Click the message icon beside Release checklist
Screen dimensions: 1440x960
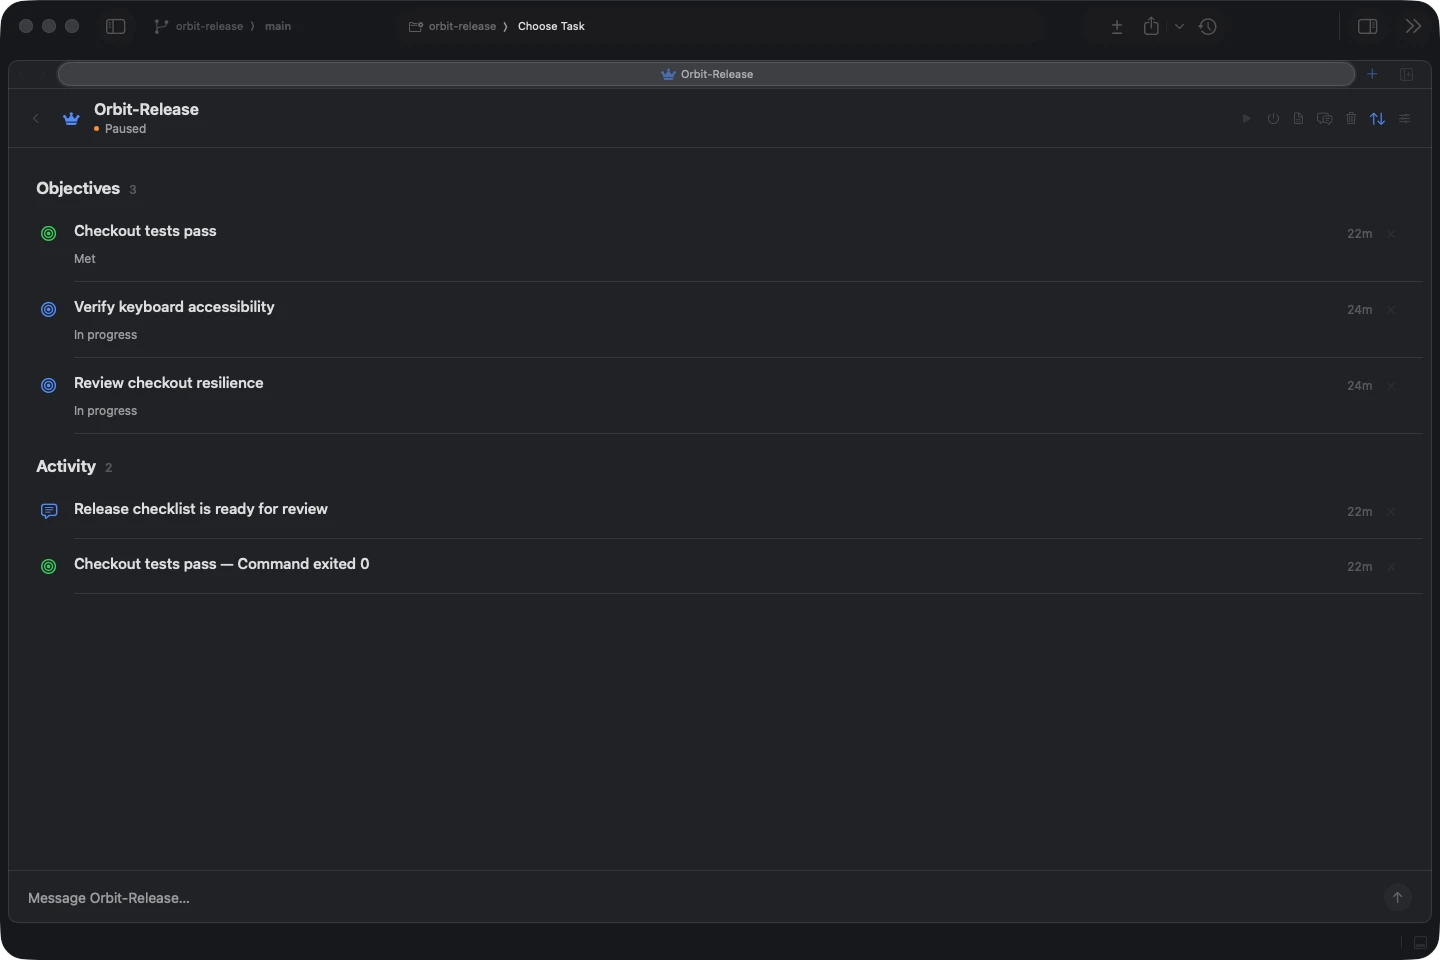tap(49, 511)
